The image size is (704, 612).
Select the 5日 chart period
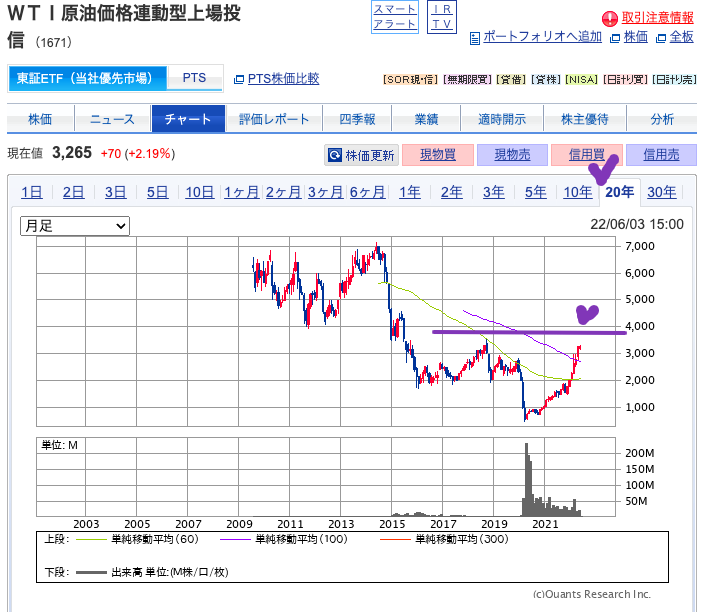point(158,192)
